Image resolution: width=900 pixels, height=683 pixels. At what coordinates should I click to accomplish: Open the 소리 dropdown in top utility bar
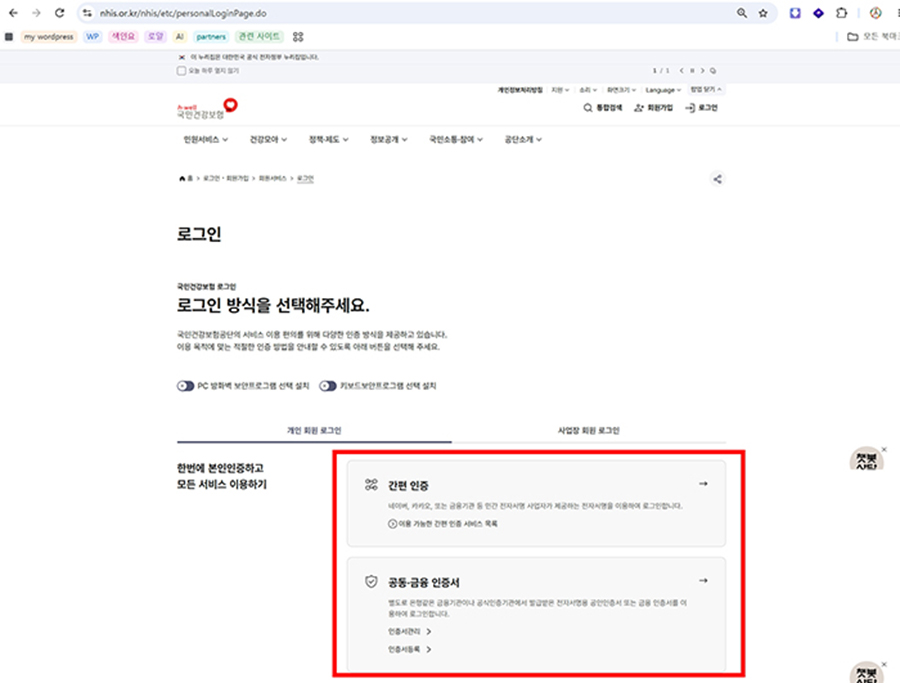[588, 90]
